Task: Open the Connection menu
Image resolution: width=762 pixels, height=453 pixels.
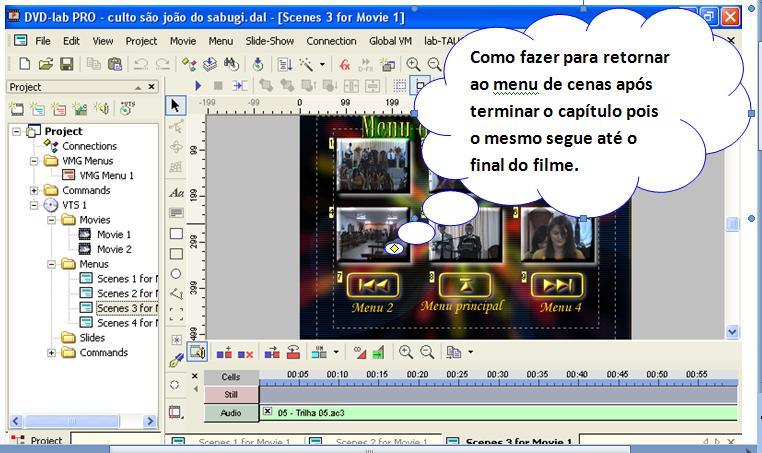Action: [x=331, y=41]
